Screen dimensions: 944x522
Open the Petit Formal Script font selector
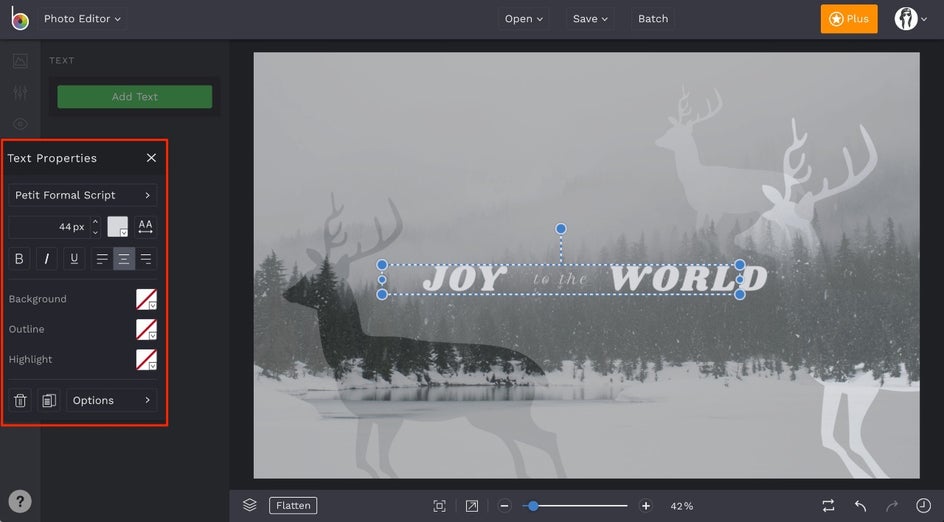(x=82, y=195)
